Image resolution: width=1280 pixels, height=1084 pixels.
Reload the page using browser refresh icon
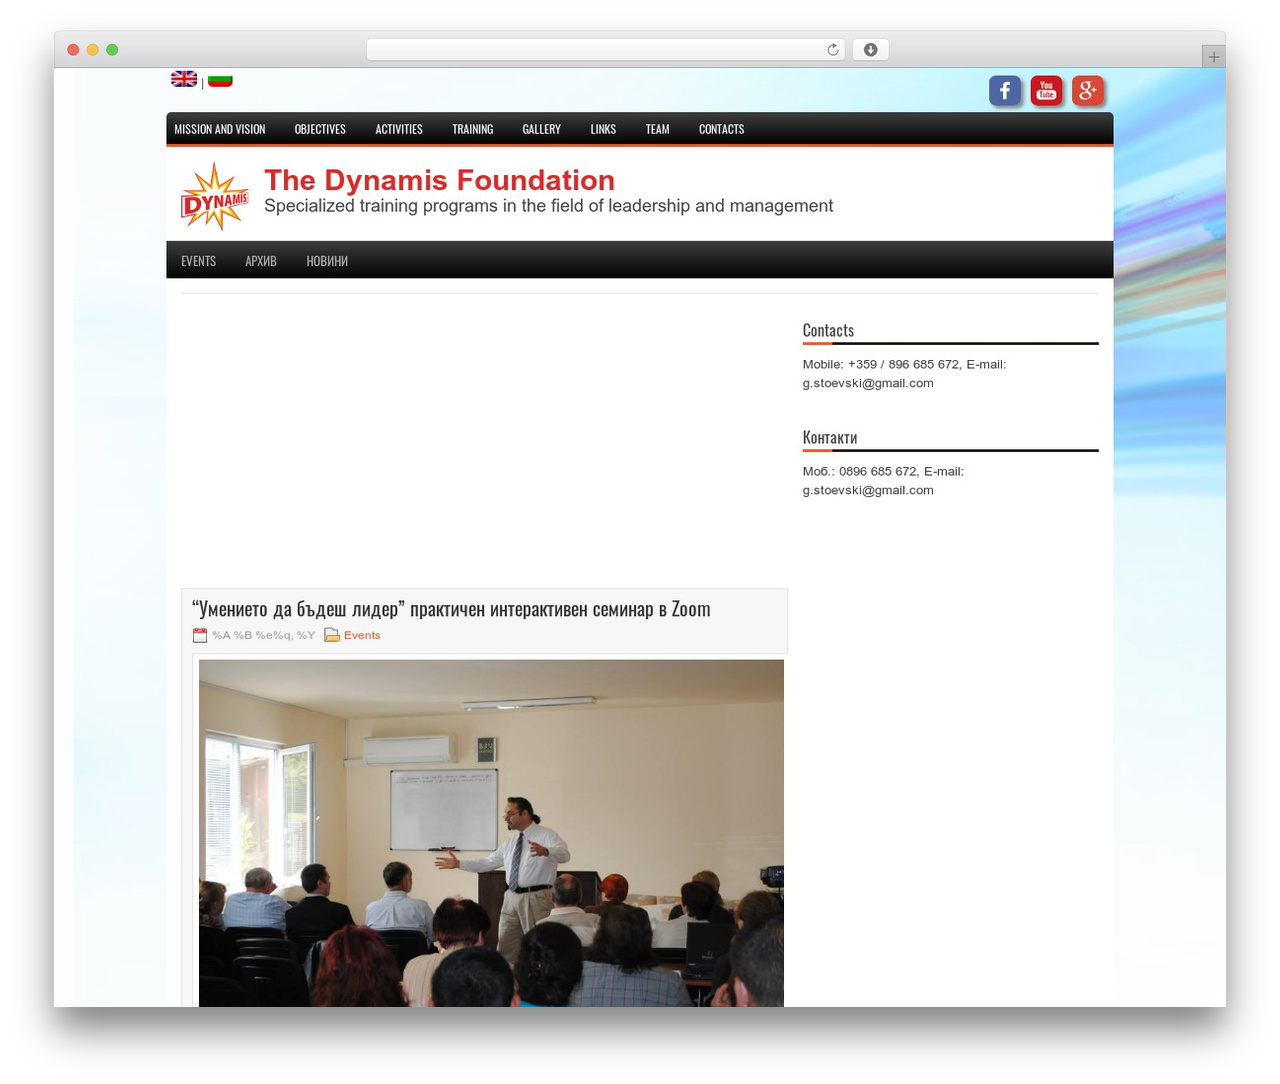832,50
